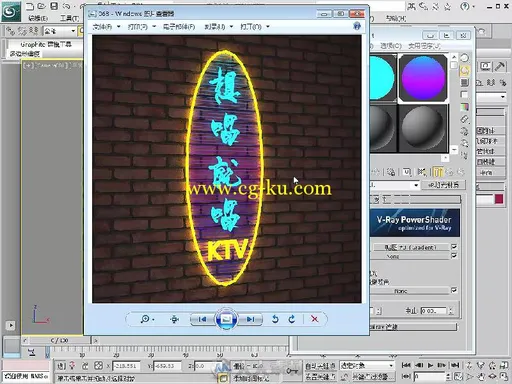Viewport: 512px width, 384px height.
Task: Start slideshow with the round center button
Action: [226, 319]
